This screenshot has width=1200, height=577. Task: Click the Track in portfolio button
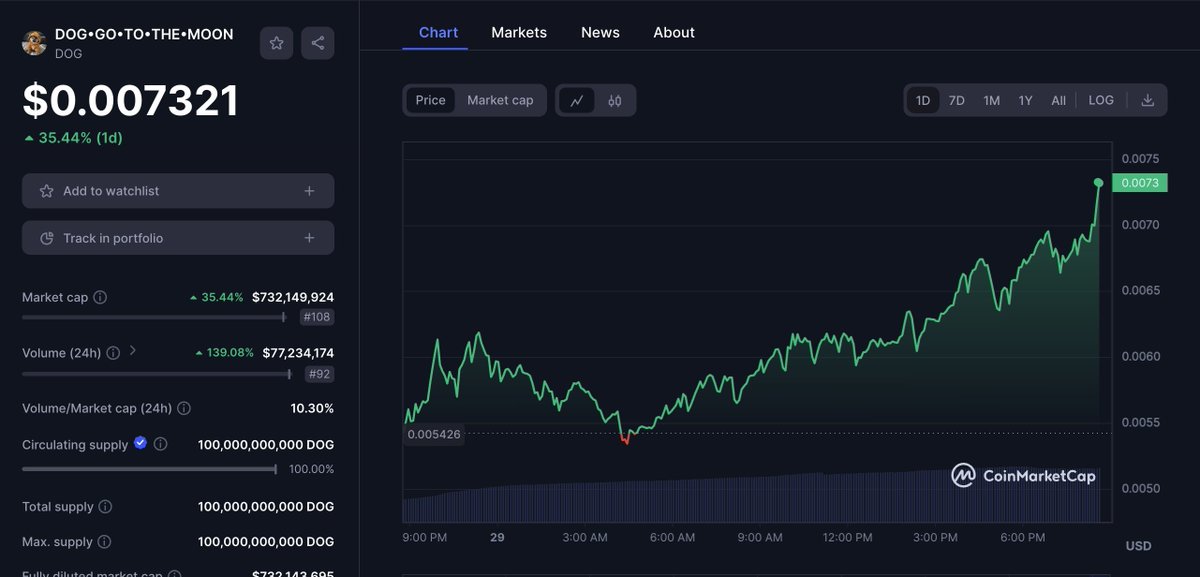click(178, 238)
